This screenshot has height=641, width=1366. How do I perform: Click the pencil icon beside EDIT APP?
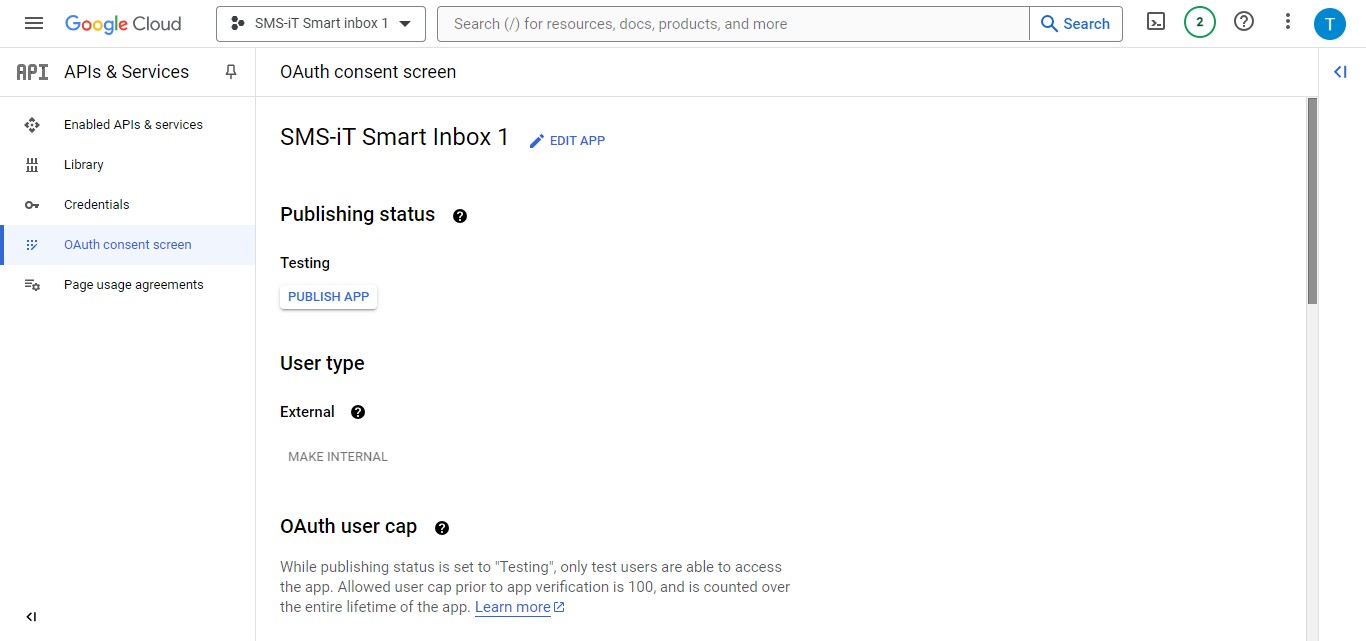click(x=537, y=141)
